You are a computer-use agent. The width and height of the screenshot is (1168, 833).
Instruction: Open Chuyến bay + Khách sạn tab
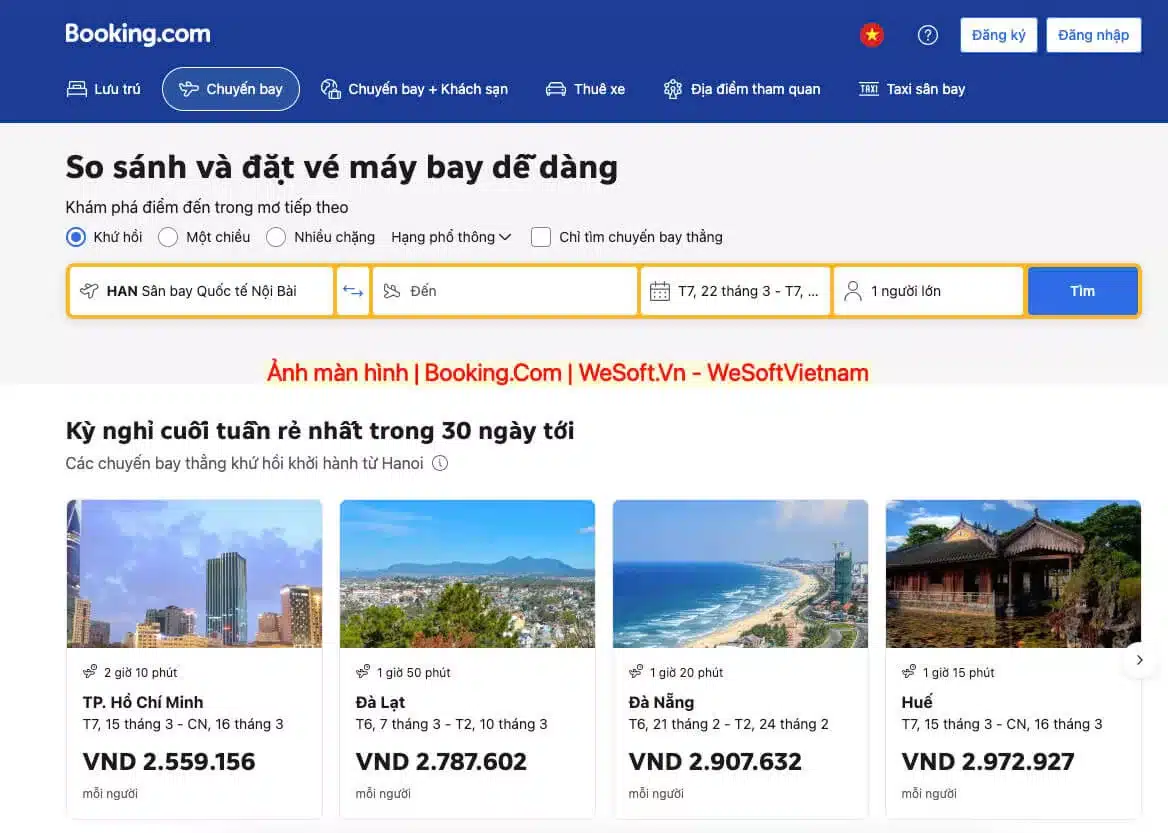pos(414,89)
